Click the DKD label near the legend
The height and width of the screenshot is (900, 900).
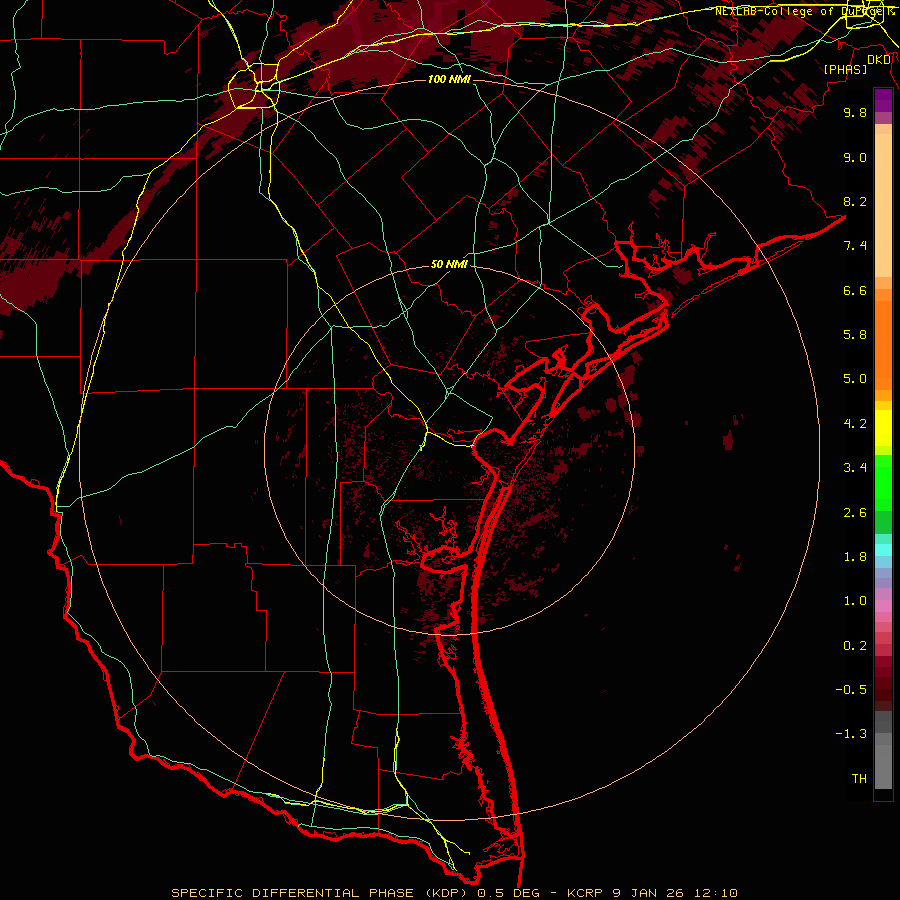tap(879, 60)
